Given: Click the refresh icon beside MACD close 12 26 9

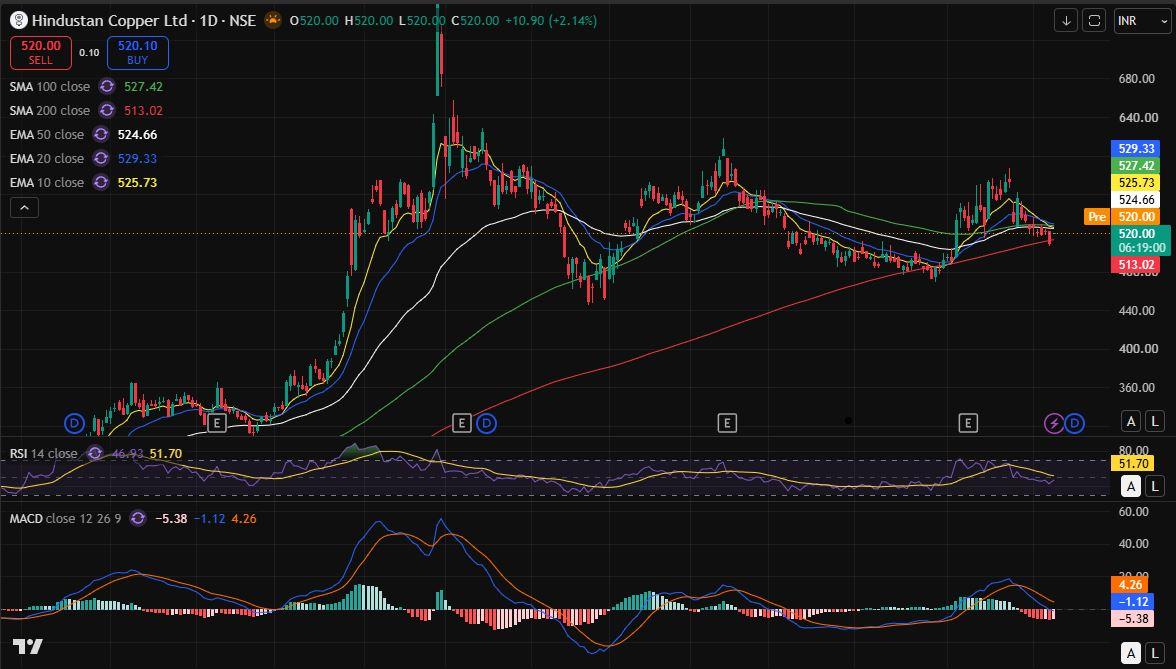Looking at the screenshot, I should point(137,518).
